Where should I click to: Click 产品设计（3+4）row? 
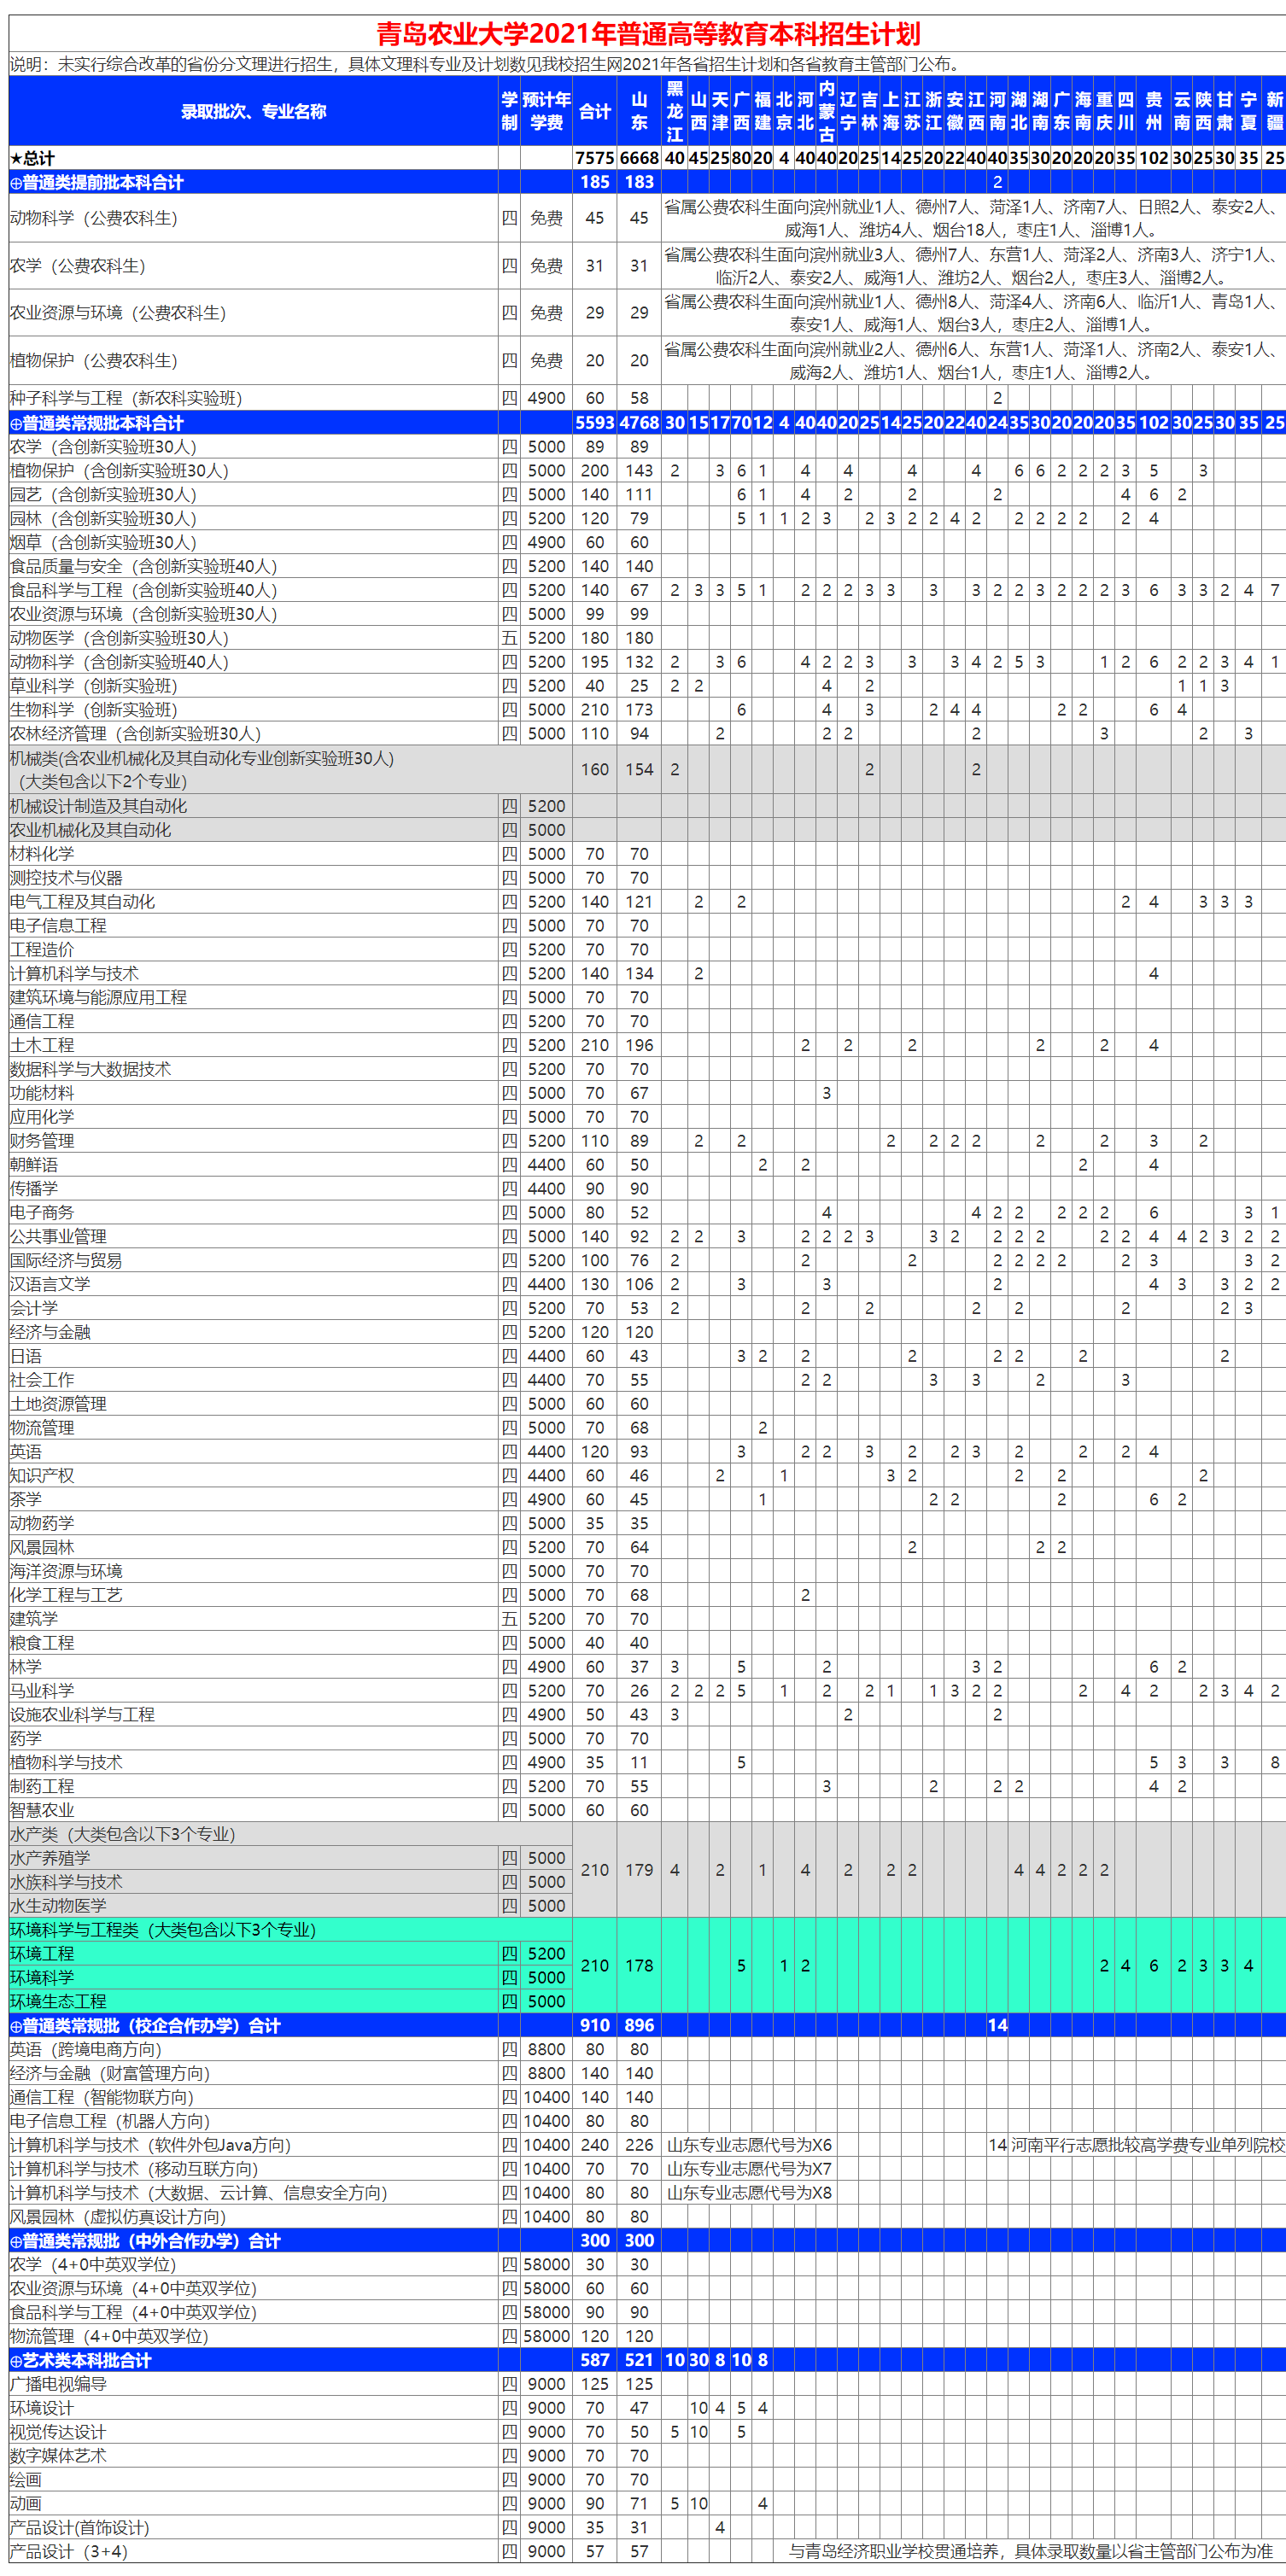647,2551
